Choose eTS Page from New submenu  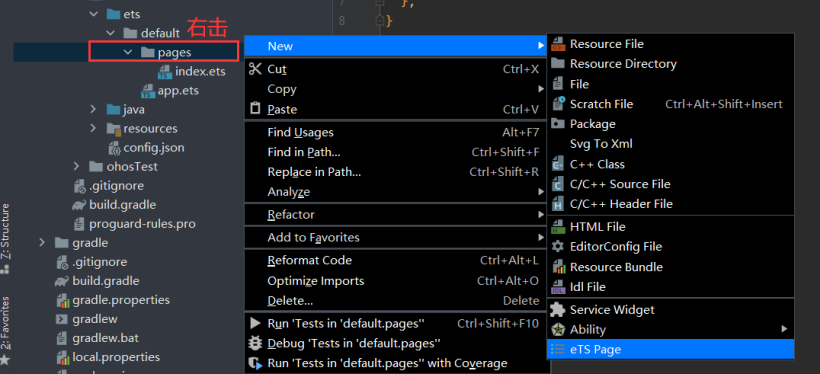(670, 349)
